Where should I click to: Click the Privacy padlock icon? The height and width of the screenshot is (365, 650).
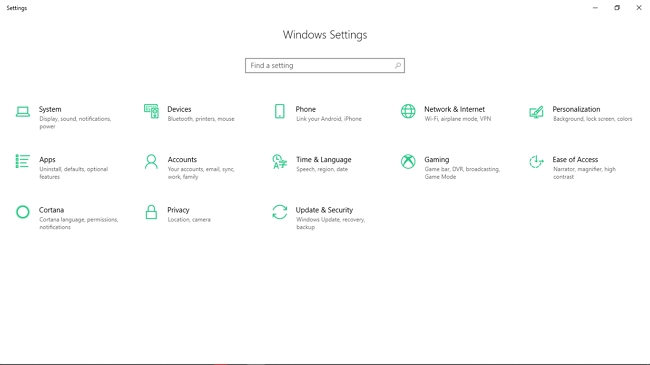point(151,212)
